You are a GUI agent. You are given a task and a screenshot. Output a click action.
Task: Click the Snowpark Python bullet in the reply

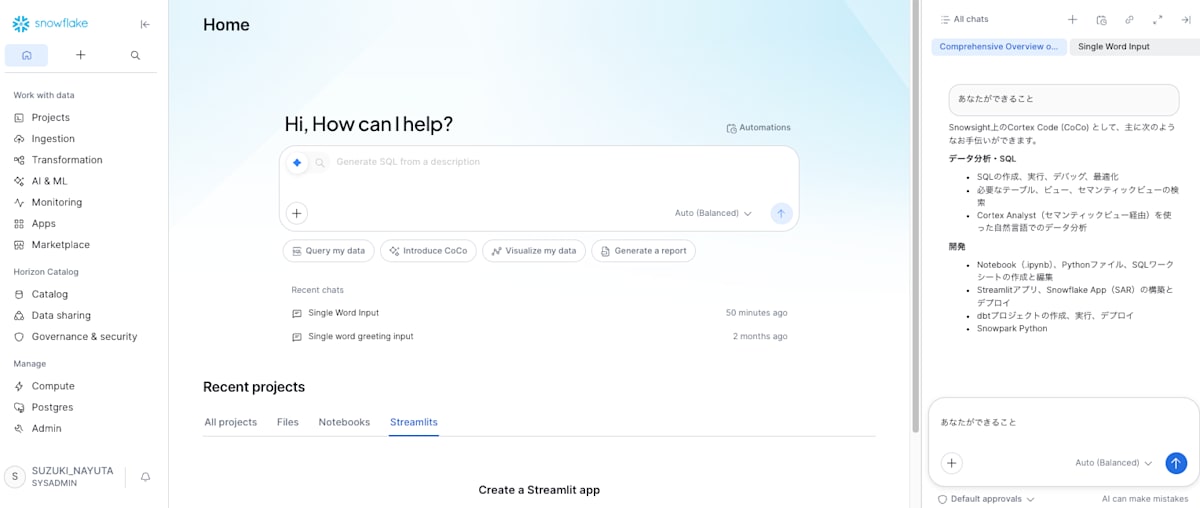click(1012, 328)
